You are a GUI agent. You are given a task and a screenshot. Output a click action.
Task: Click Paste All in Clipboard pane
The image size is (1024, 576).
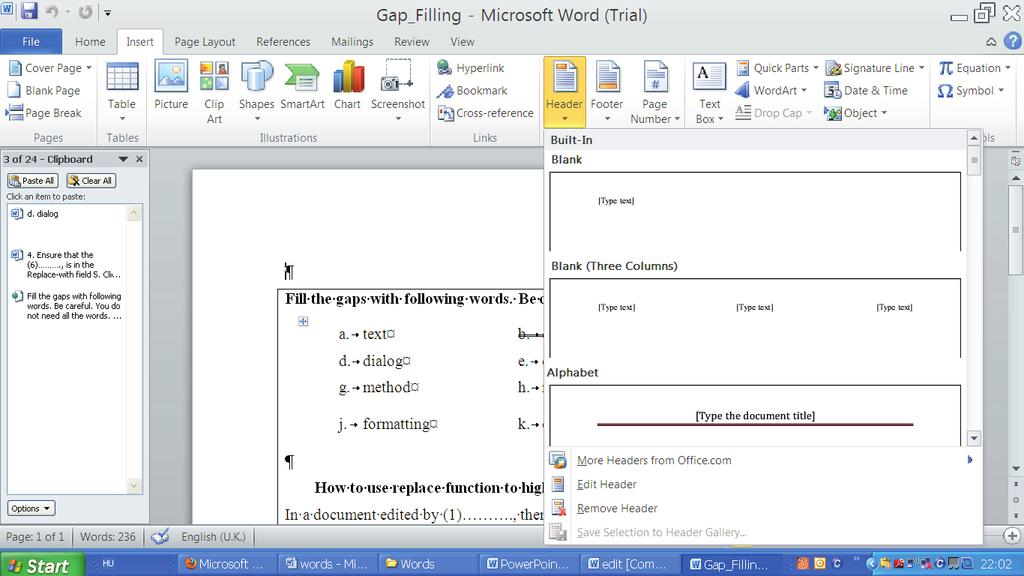tap(33, 181)
